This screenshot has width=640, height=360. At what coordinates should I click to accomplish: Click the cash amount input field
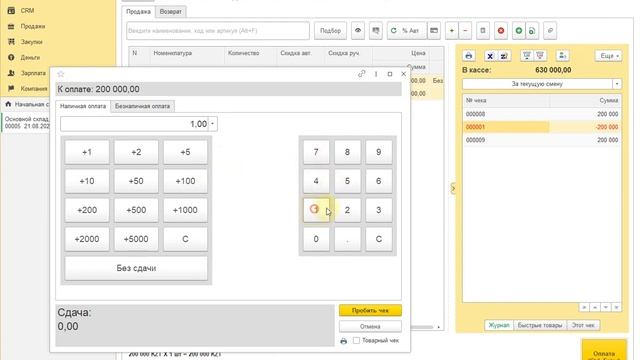click(134, 124)
